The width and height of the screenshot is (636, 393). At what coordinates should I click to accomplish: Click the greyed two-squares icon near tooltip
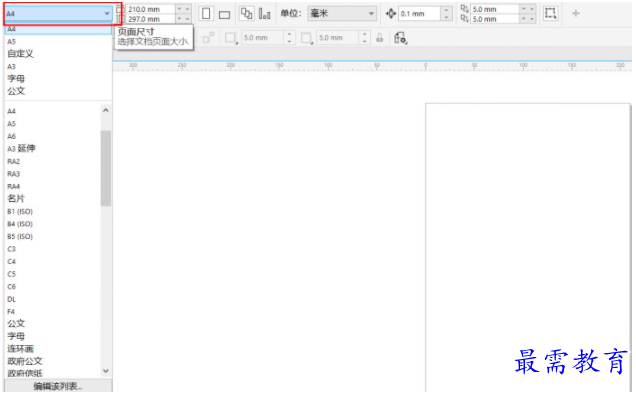pos(208,38)
